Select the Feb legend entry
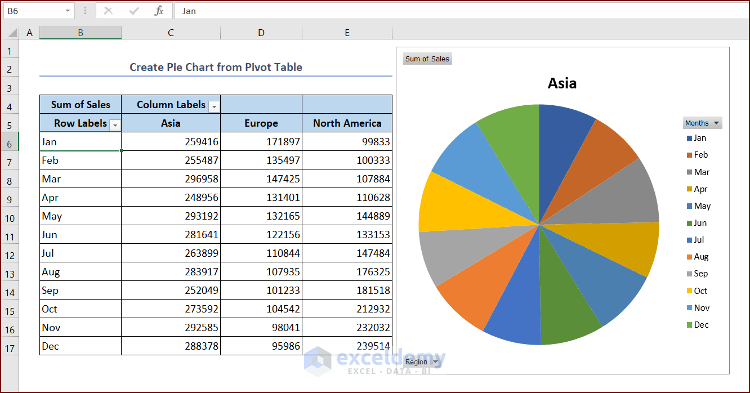750x393 pixels. [x=697, y=155]
